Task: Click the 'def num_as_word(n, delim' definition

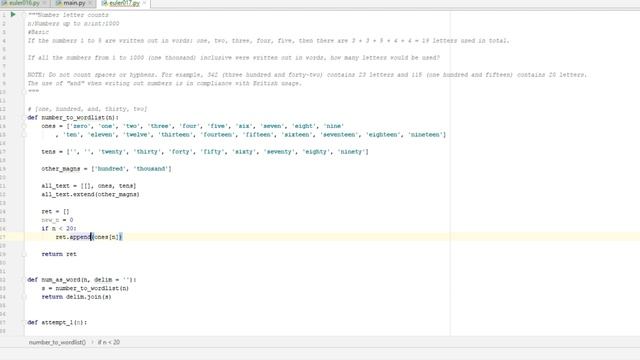Action: pyautogui.click(x=82, y=280)
